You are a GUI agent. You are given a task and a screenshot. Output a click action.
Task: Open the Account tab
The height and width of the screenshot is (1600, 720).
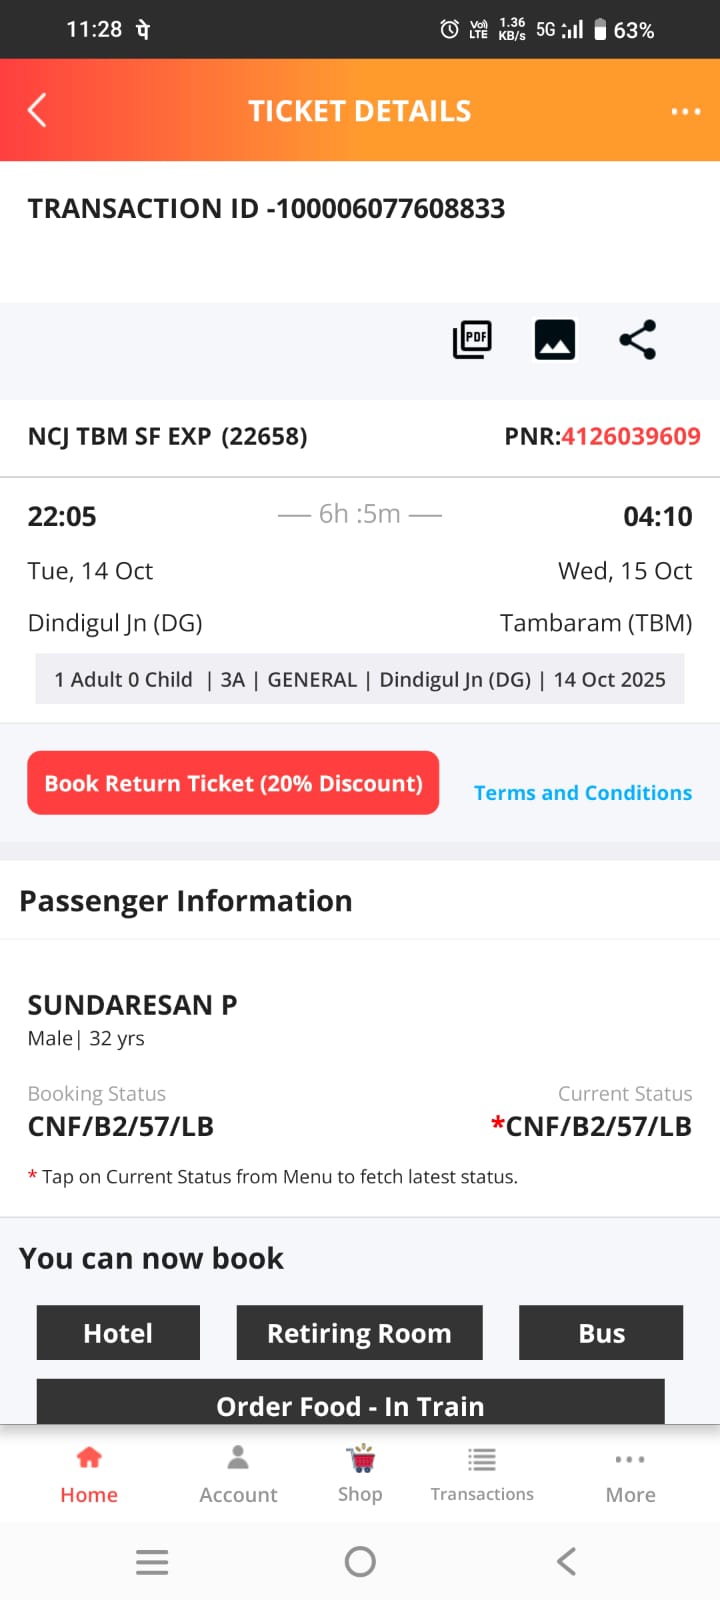238,1474
